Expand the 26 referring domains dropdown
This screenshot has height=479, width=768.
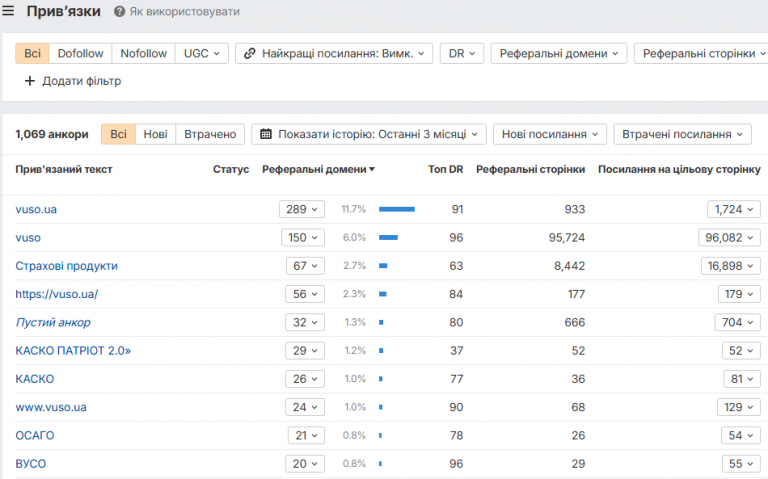tap(305, 379)
